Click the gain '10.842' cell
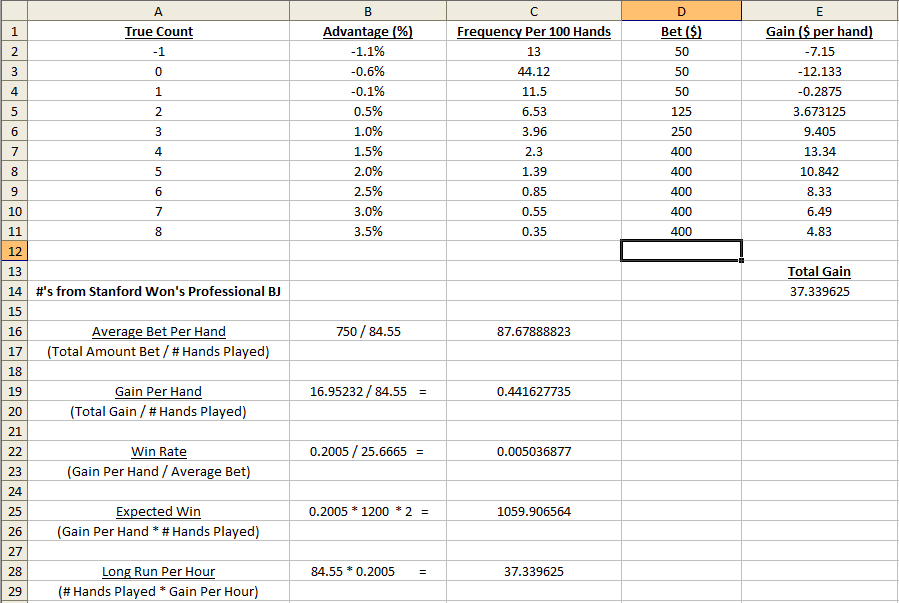Viewport: 899px width, 603px height. tap(819, 171)
